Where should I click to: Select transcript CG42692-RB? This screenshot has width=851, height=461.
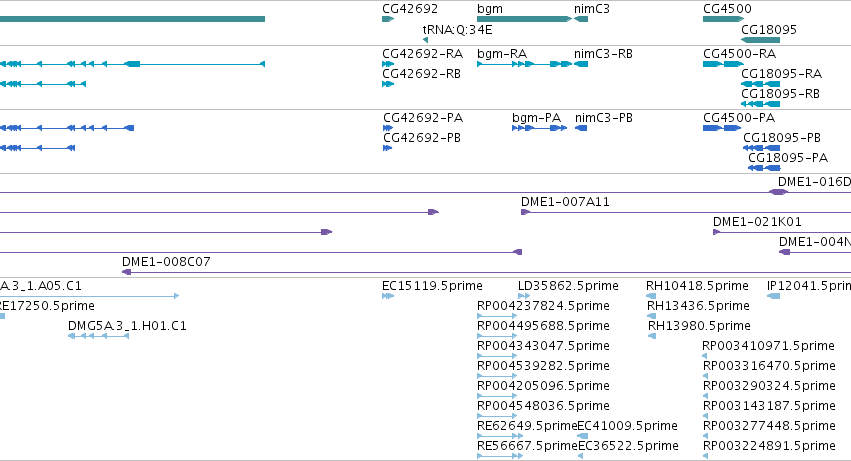click(x=421, y=73)
